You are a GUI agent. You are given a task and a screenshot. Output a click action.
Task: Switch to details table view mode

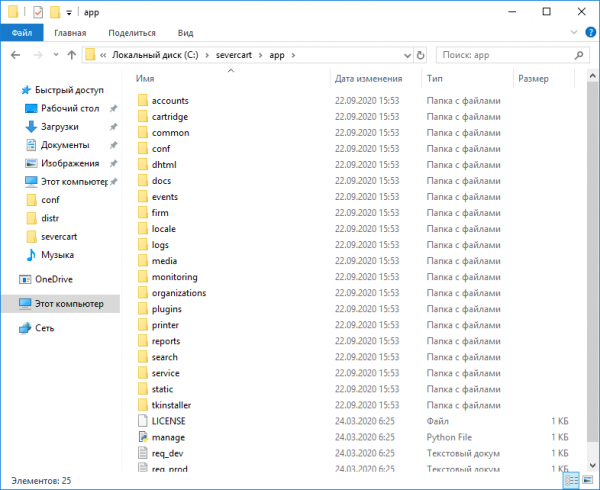[x=571, y=481]
